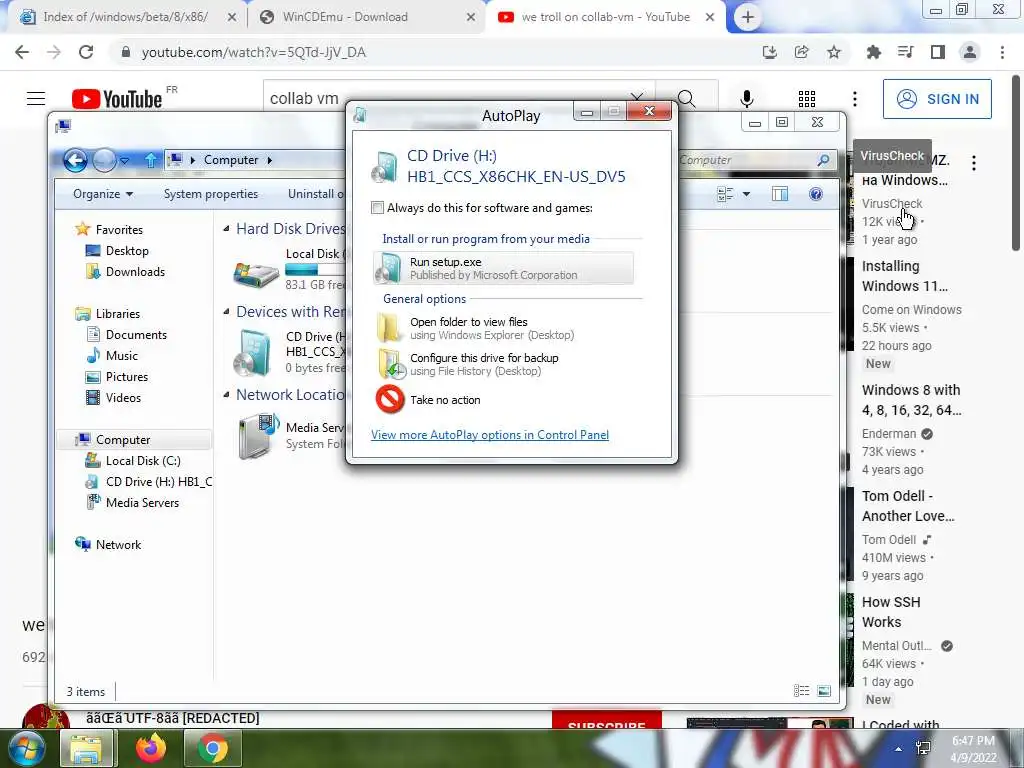1024x768 pixels.
Task: Open Chrome side panel icon
Action: tap(938, 52)
